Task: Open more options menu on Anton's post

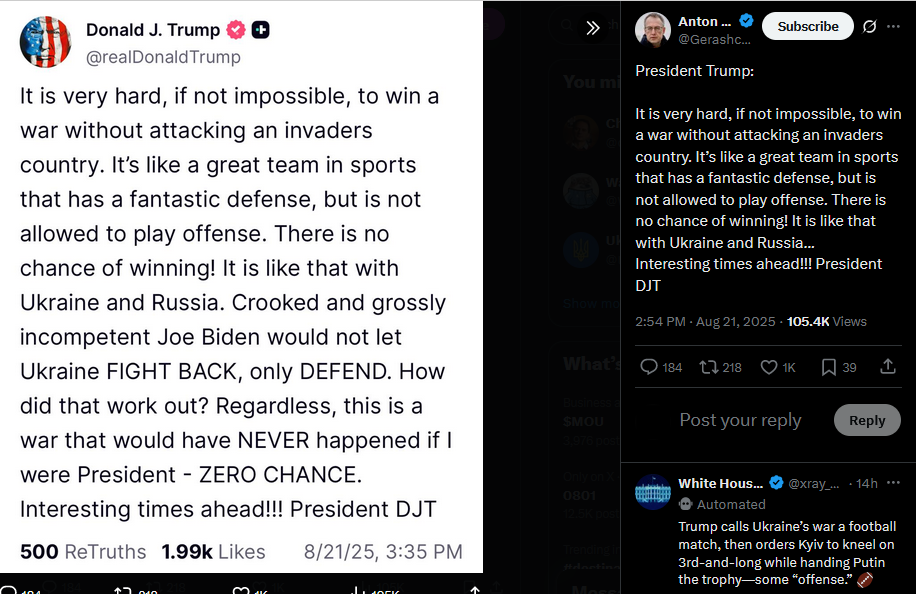Action: point(893,27)
